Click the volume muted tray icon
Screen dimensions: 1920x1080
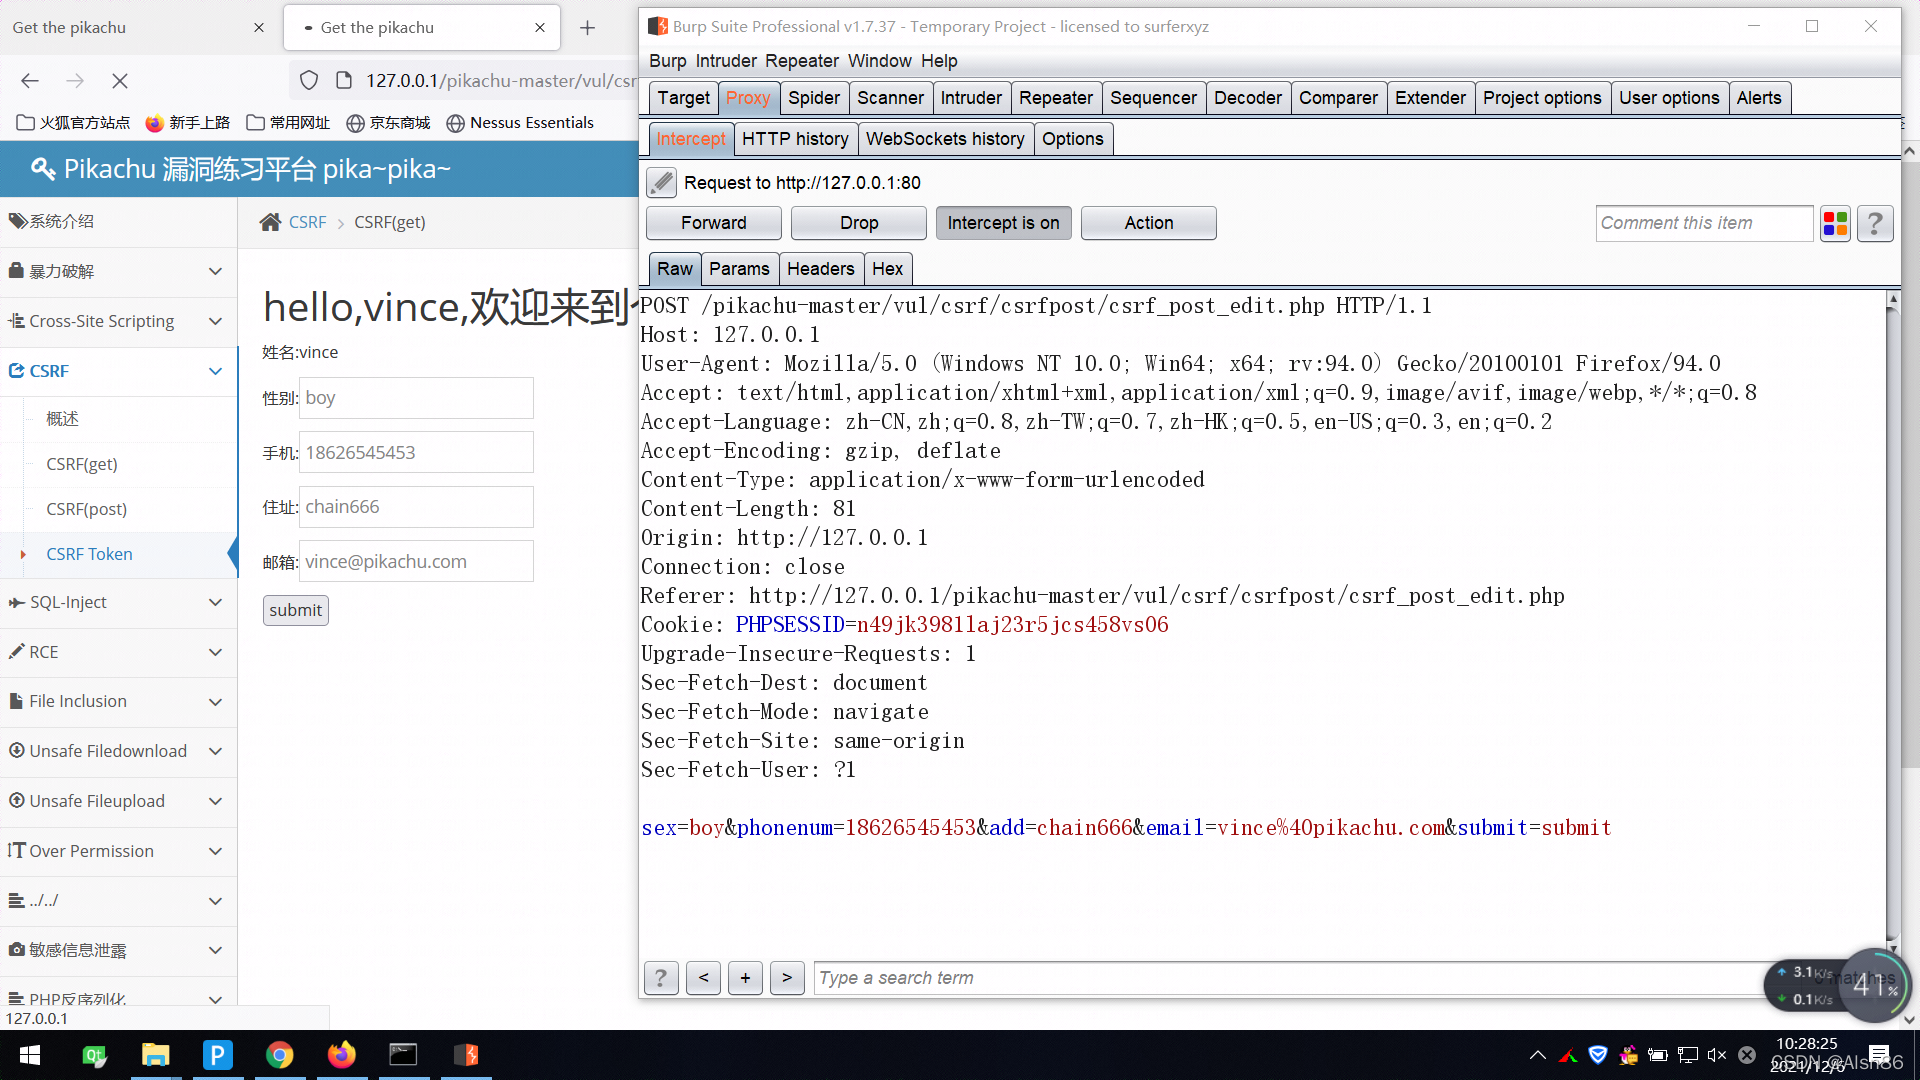point(1717,1055)
